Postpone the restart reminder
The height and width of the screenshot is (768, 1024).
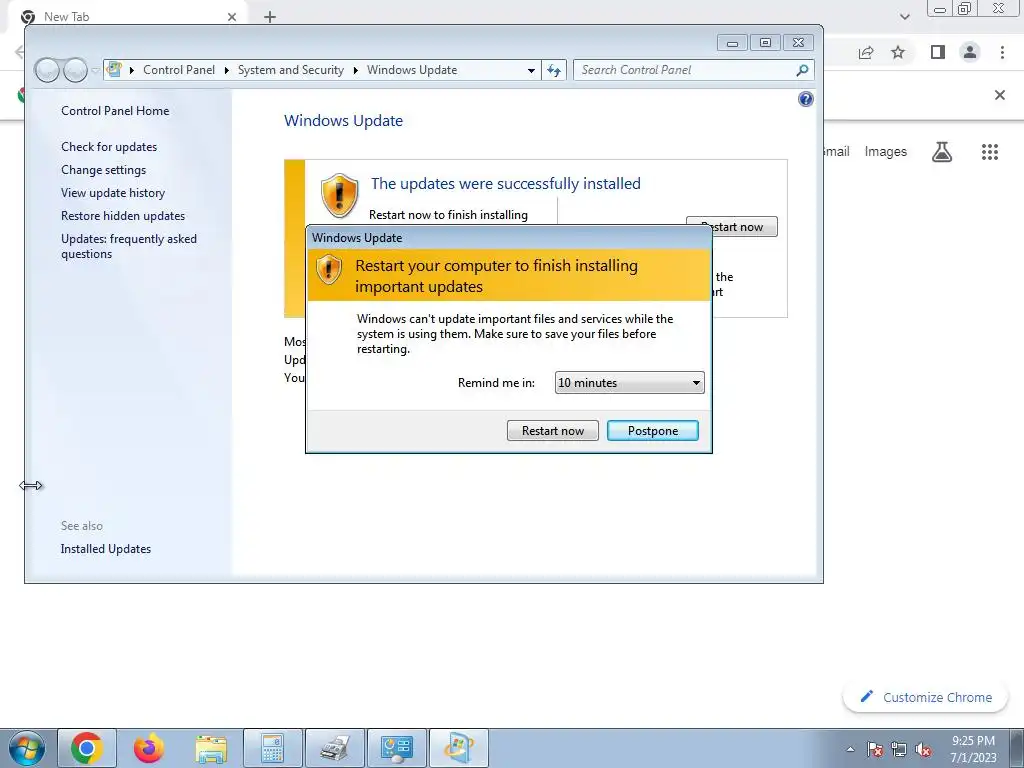pos(652,430)
